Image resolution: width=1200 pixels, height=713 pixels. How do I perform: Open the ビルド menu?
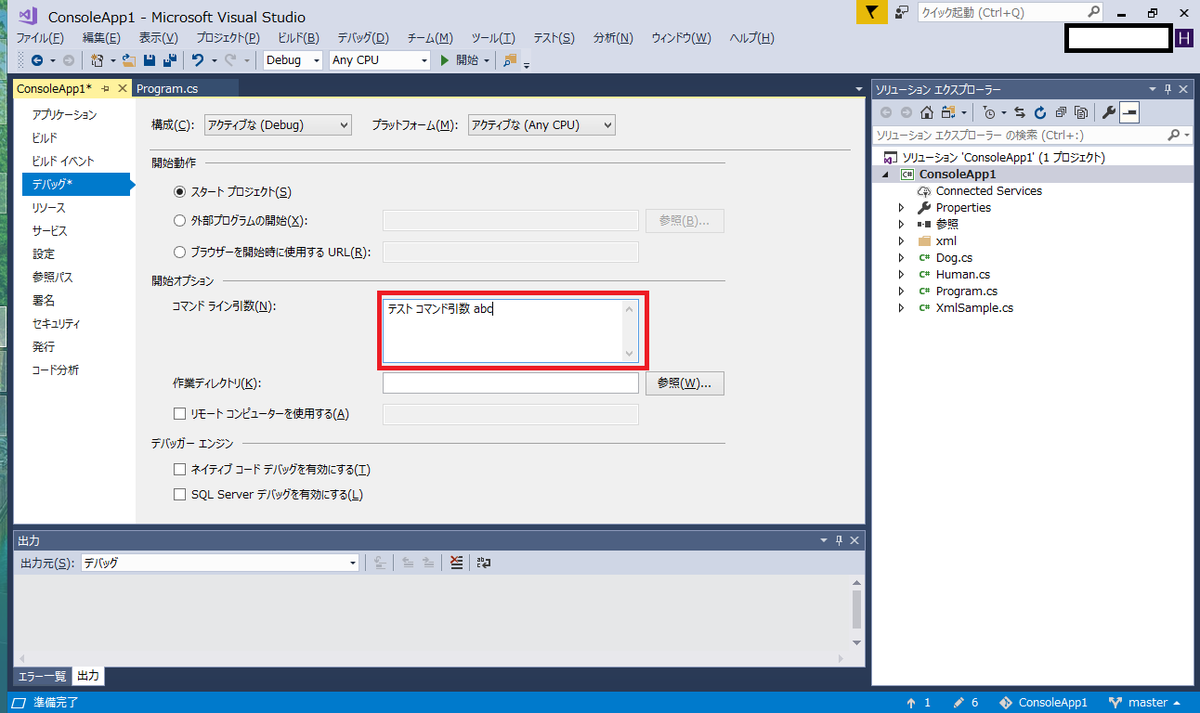pyautogui.click(x=298, y=38)
